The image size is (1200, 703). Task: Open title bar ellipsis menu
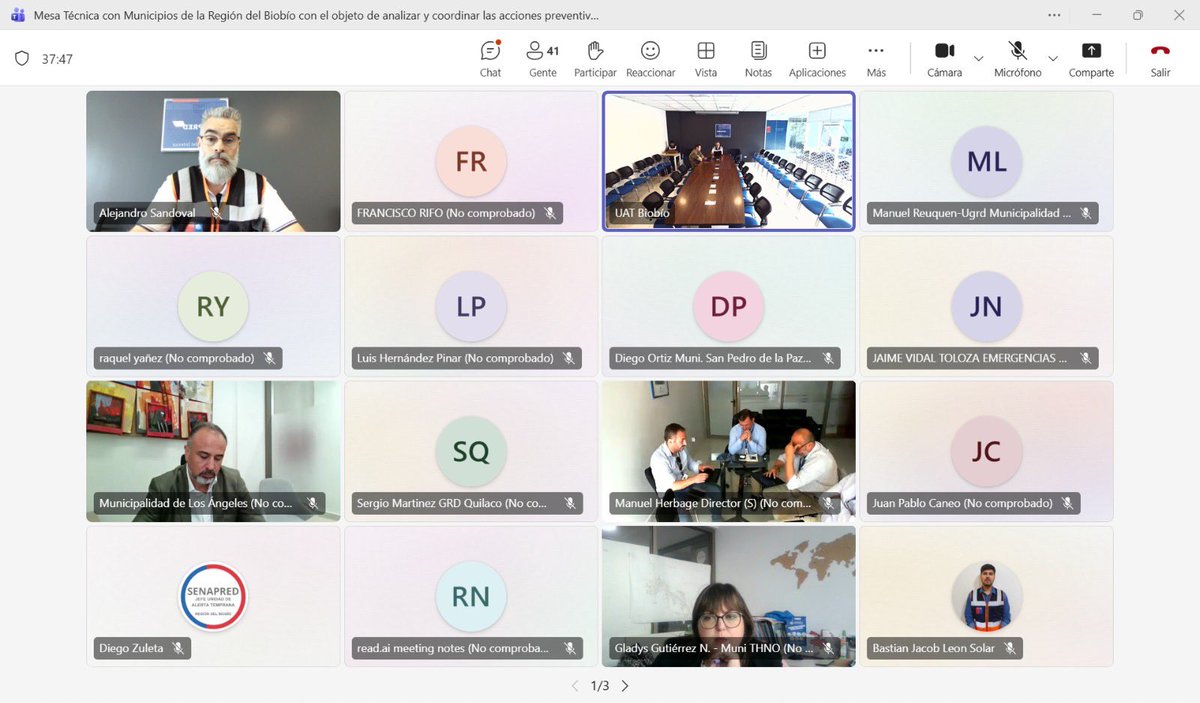(1055, 15)
